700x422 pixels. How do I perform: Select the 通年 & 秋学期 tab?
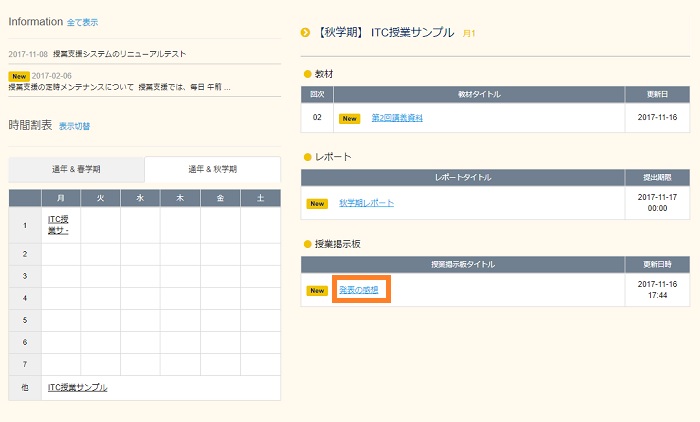212,169
